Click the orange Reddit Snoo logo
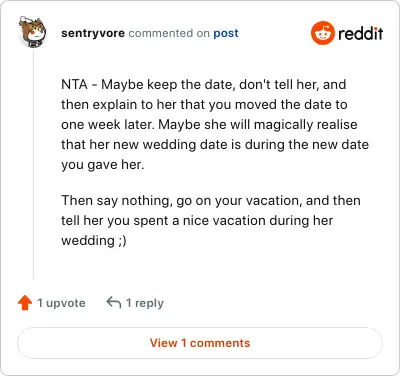 tap(322, 33)
